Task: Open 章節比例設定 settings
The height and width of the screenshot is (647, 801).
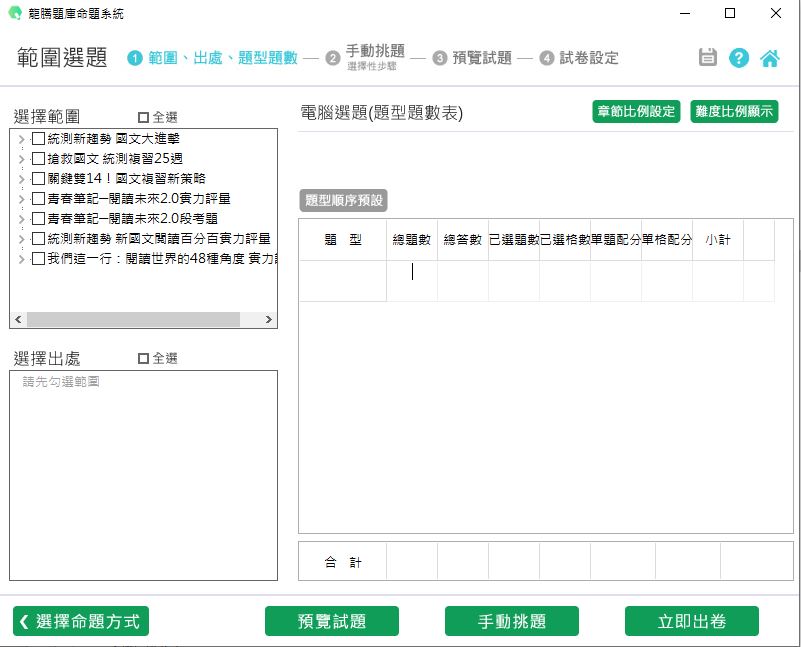Action: coord(636,111)
